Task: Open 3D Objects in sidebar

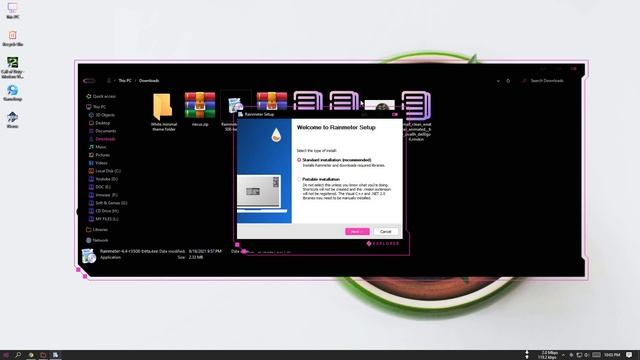Action: [x=102, y=115]
